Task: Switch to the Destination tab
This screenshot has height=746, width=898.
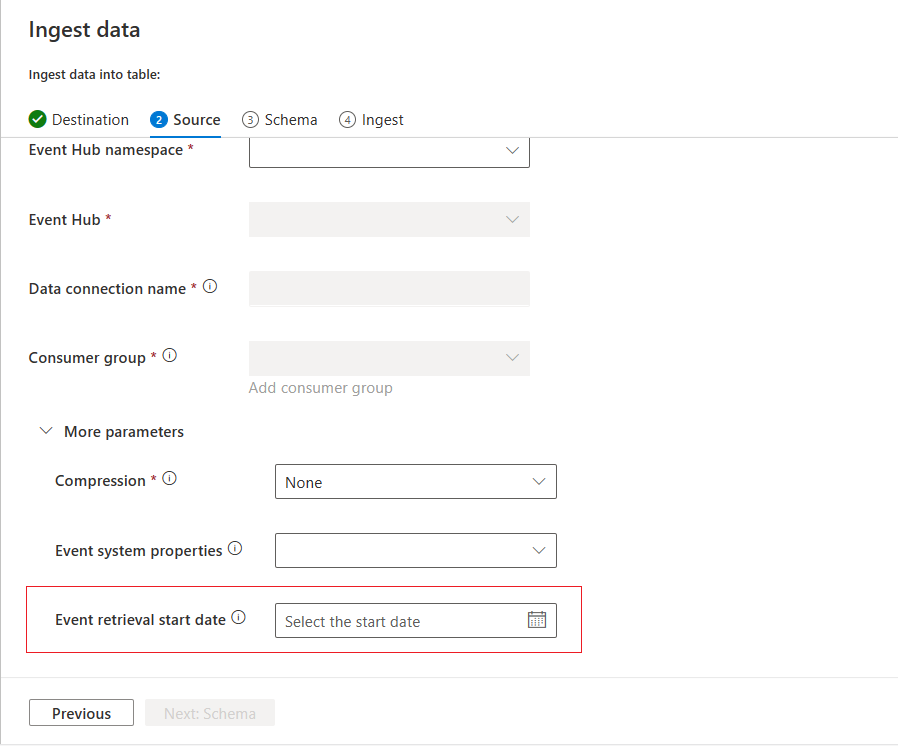Action: click(x=90, y=120)
